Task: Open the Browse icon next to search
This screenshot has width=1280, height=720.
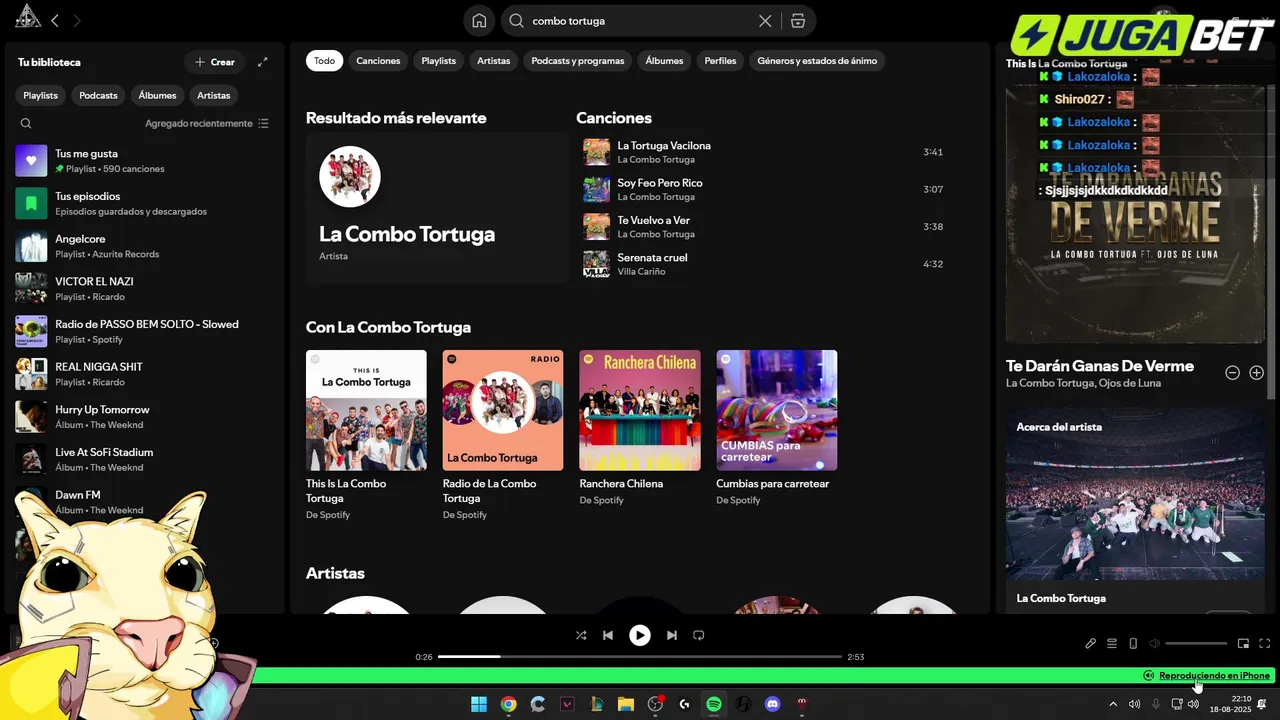Action: click(x=797, y=21)
